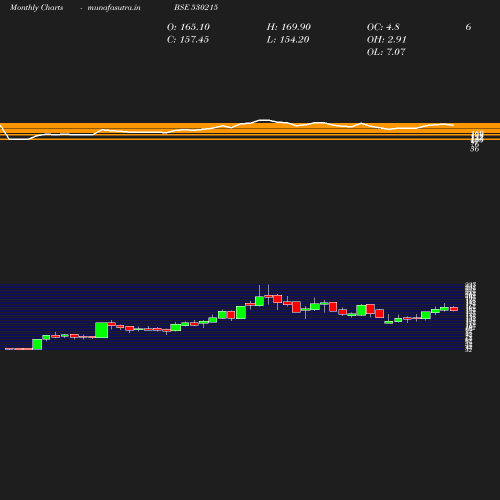Click the munafasutra.in label
The image size is (500, 500).
(114, 7)
